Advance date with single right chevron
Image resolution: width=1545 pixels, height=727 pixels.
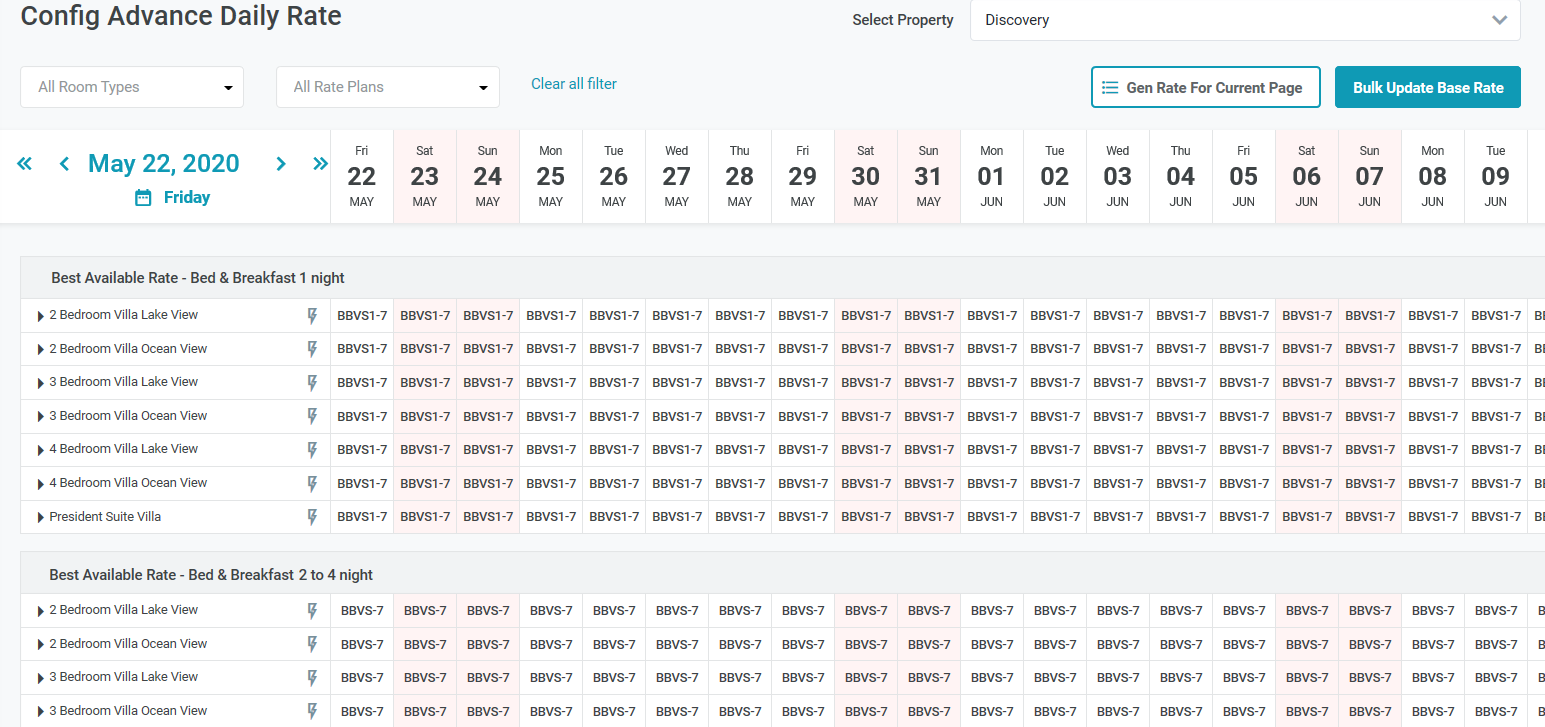[281, 164]
